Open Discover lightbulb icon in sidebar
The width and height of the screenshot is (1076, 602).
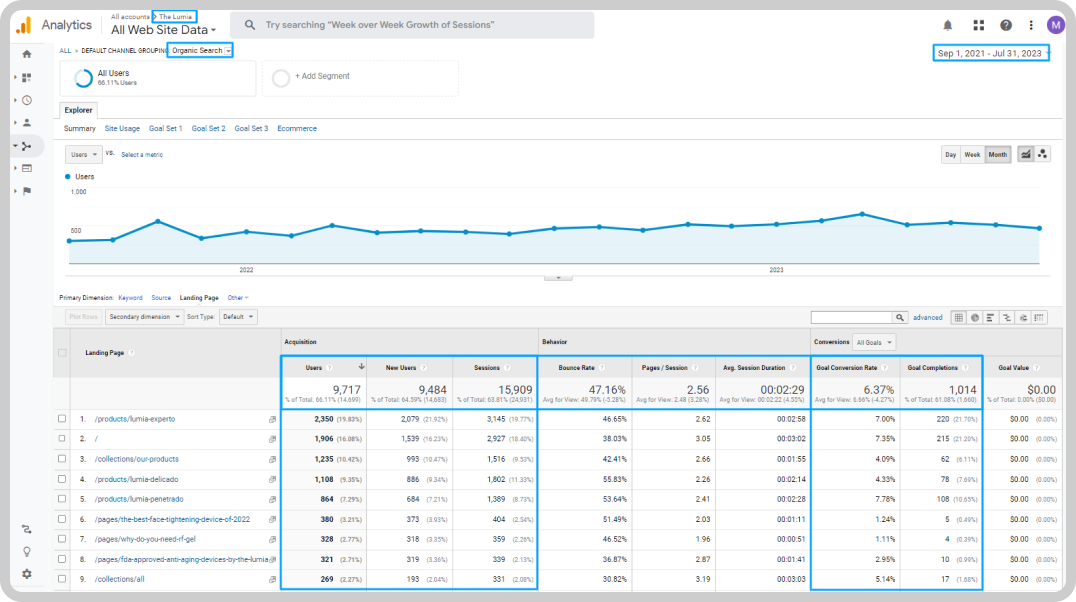pos(27,551)
